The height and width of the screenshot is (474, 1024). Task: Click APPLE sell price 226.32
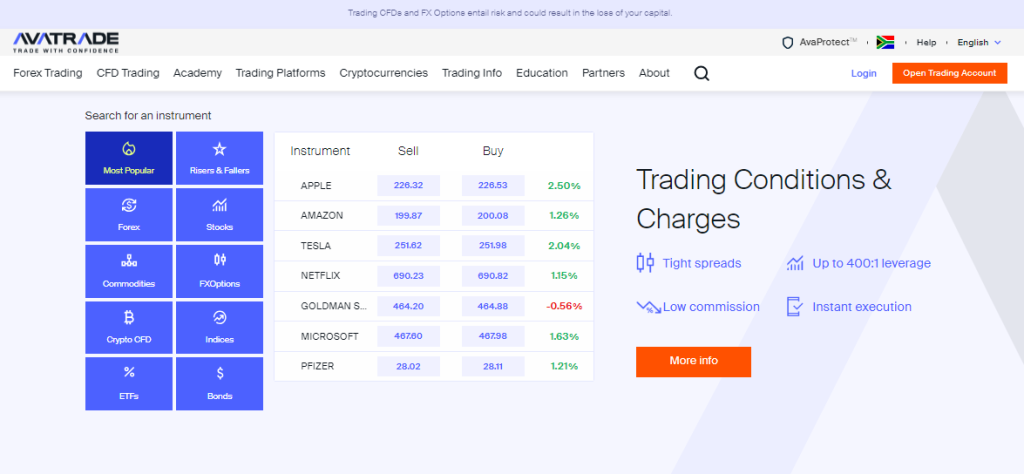408,185
